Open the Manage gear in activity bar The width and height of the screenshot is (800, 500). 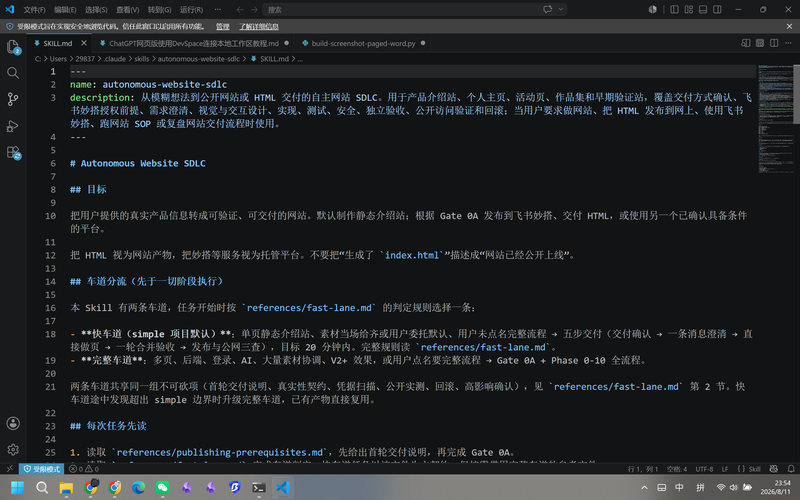coord(13,449)
